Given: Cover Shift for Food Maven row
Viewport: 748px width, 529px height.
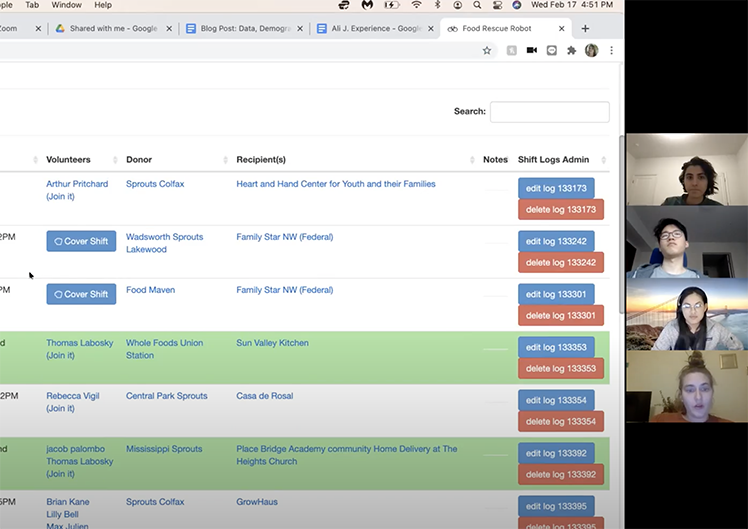Looking at the screenshot, I should coord(81,294).
